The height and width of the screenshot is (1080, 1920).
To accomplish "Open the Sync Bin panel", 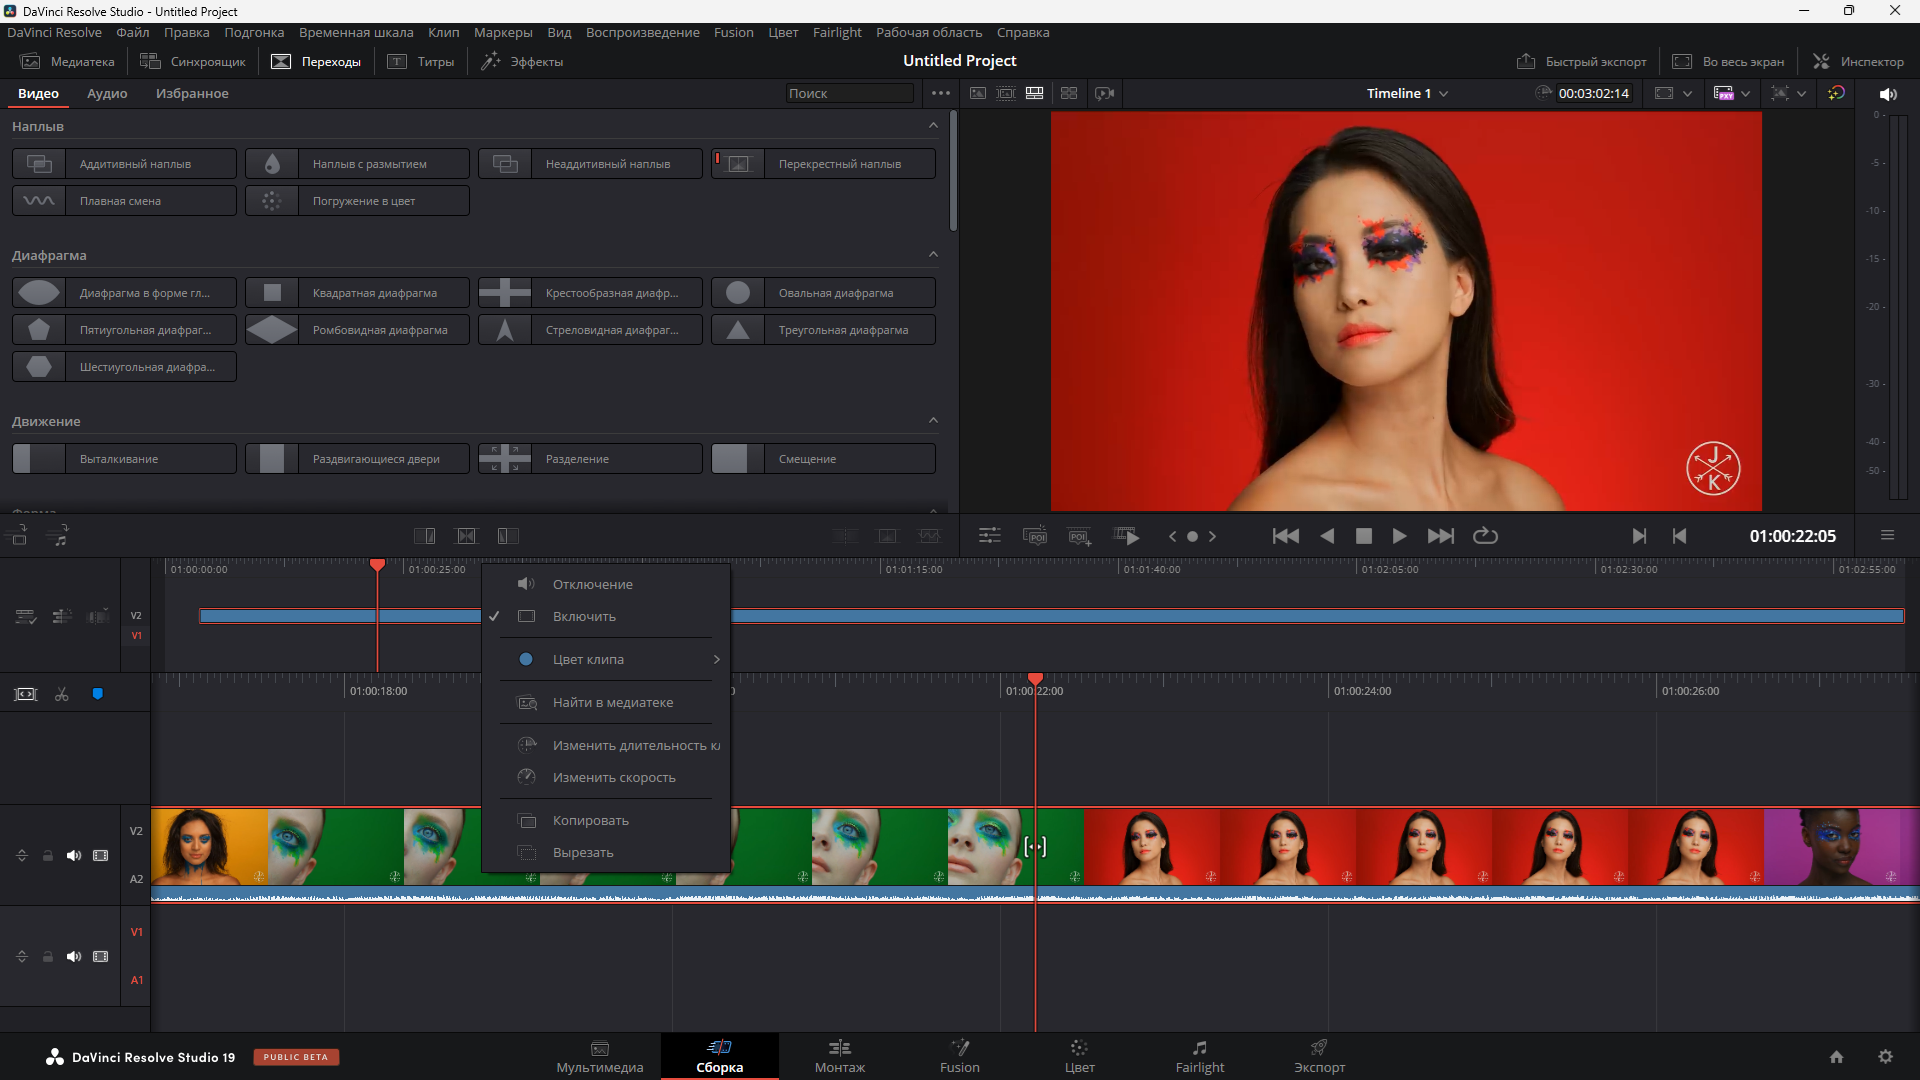I will tap(193, 61).
